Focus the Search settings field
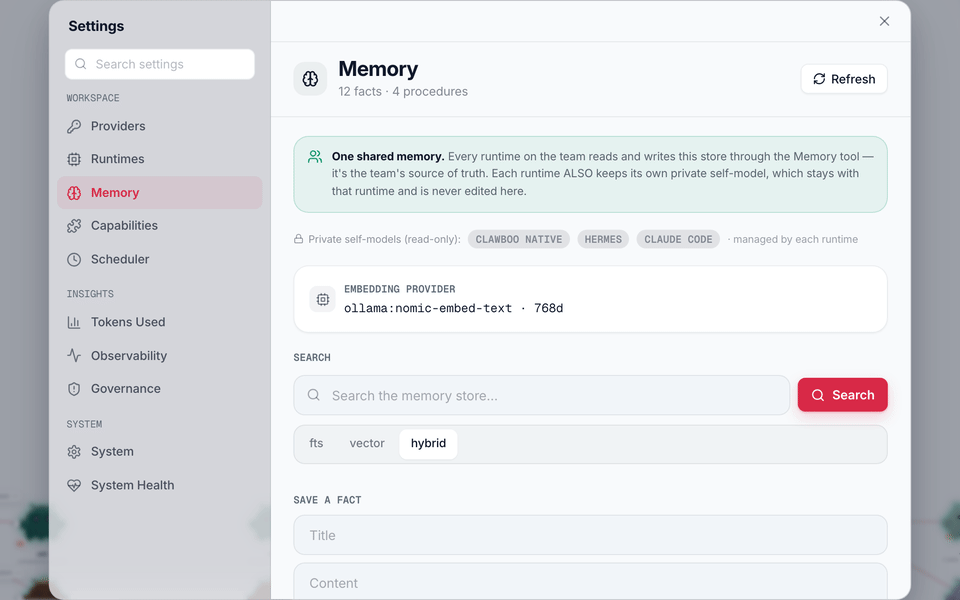This screenshot has width=960, height=600. [160, 64]
